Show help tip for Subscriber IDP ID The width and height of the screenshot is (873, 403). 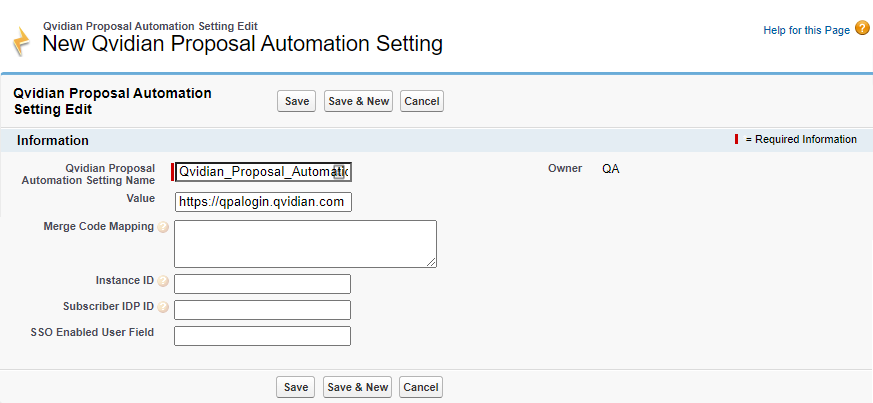[163, 307]
